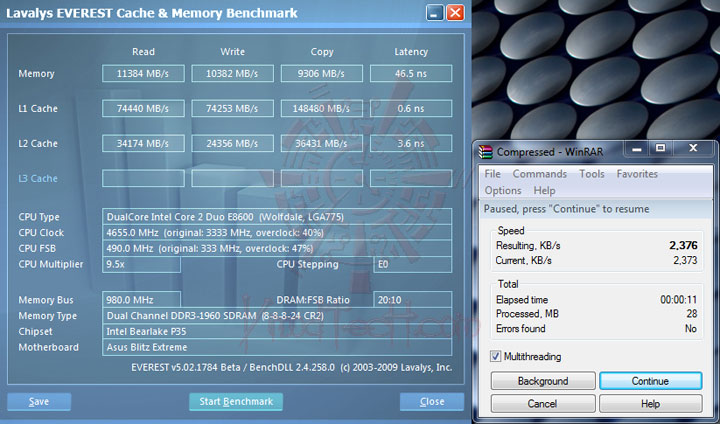Click CPU Multiplier value 9.5x

[141, 264]
